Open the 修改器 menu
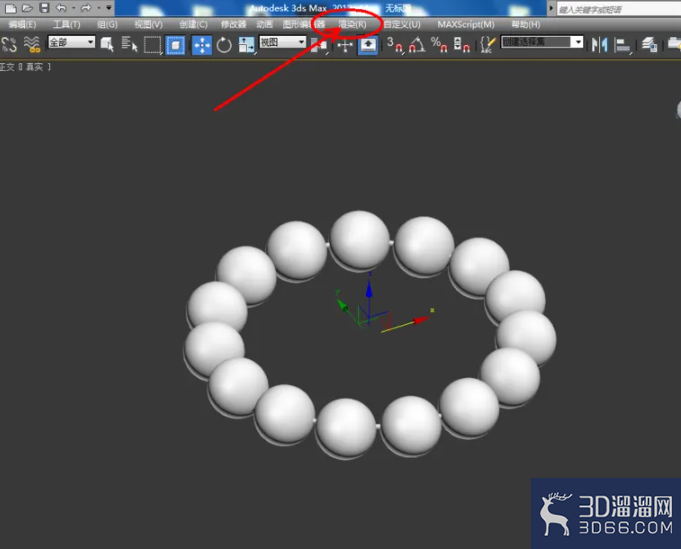The image size is (681, 549). (x=233, y=24)
